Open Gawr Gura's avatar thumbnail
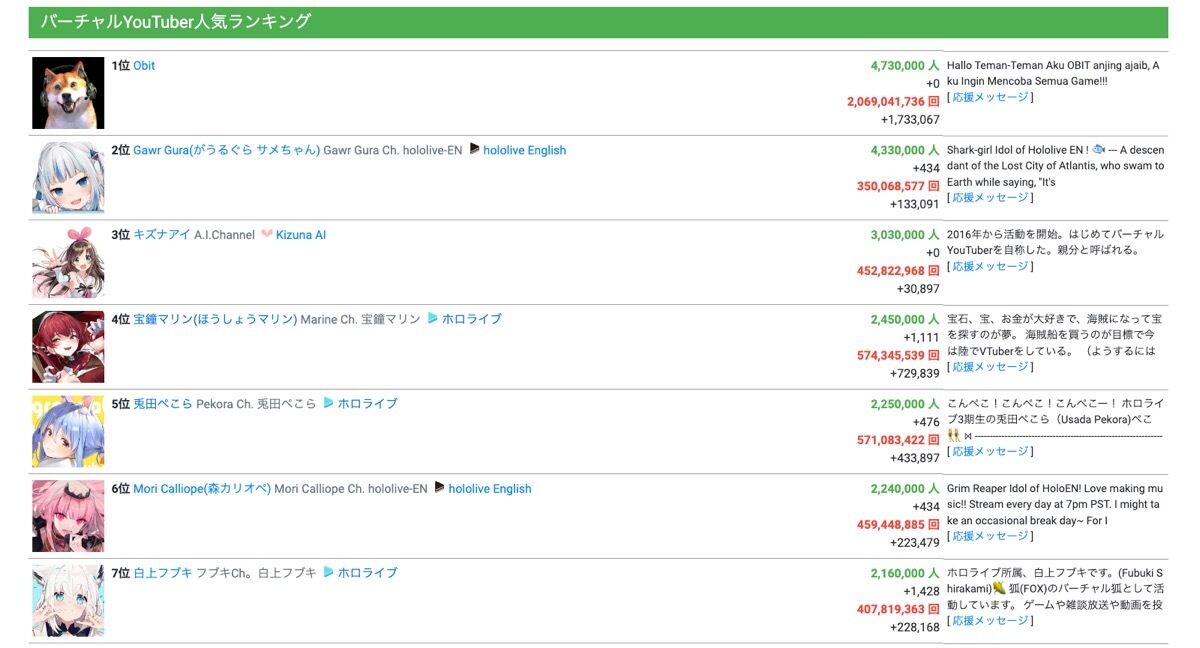1200x648 pixels. [x=68, y=178]
